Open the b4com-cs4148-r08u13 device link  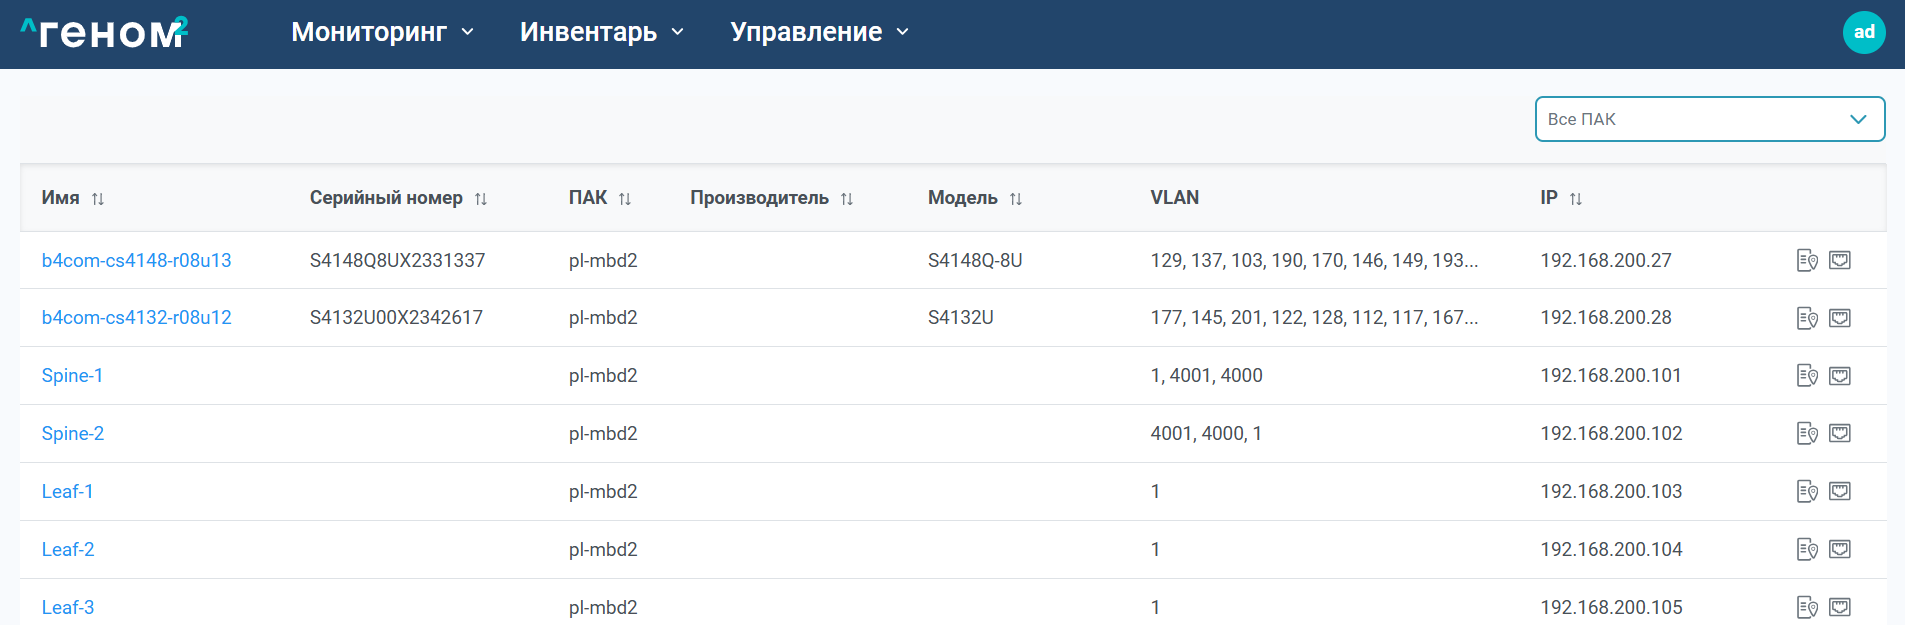[136, 261]
